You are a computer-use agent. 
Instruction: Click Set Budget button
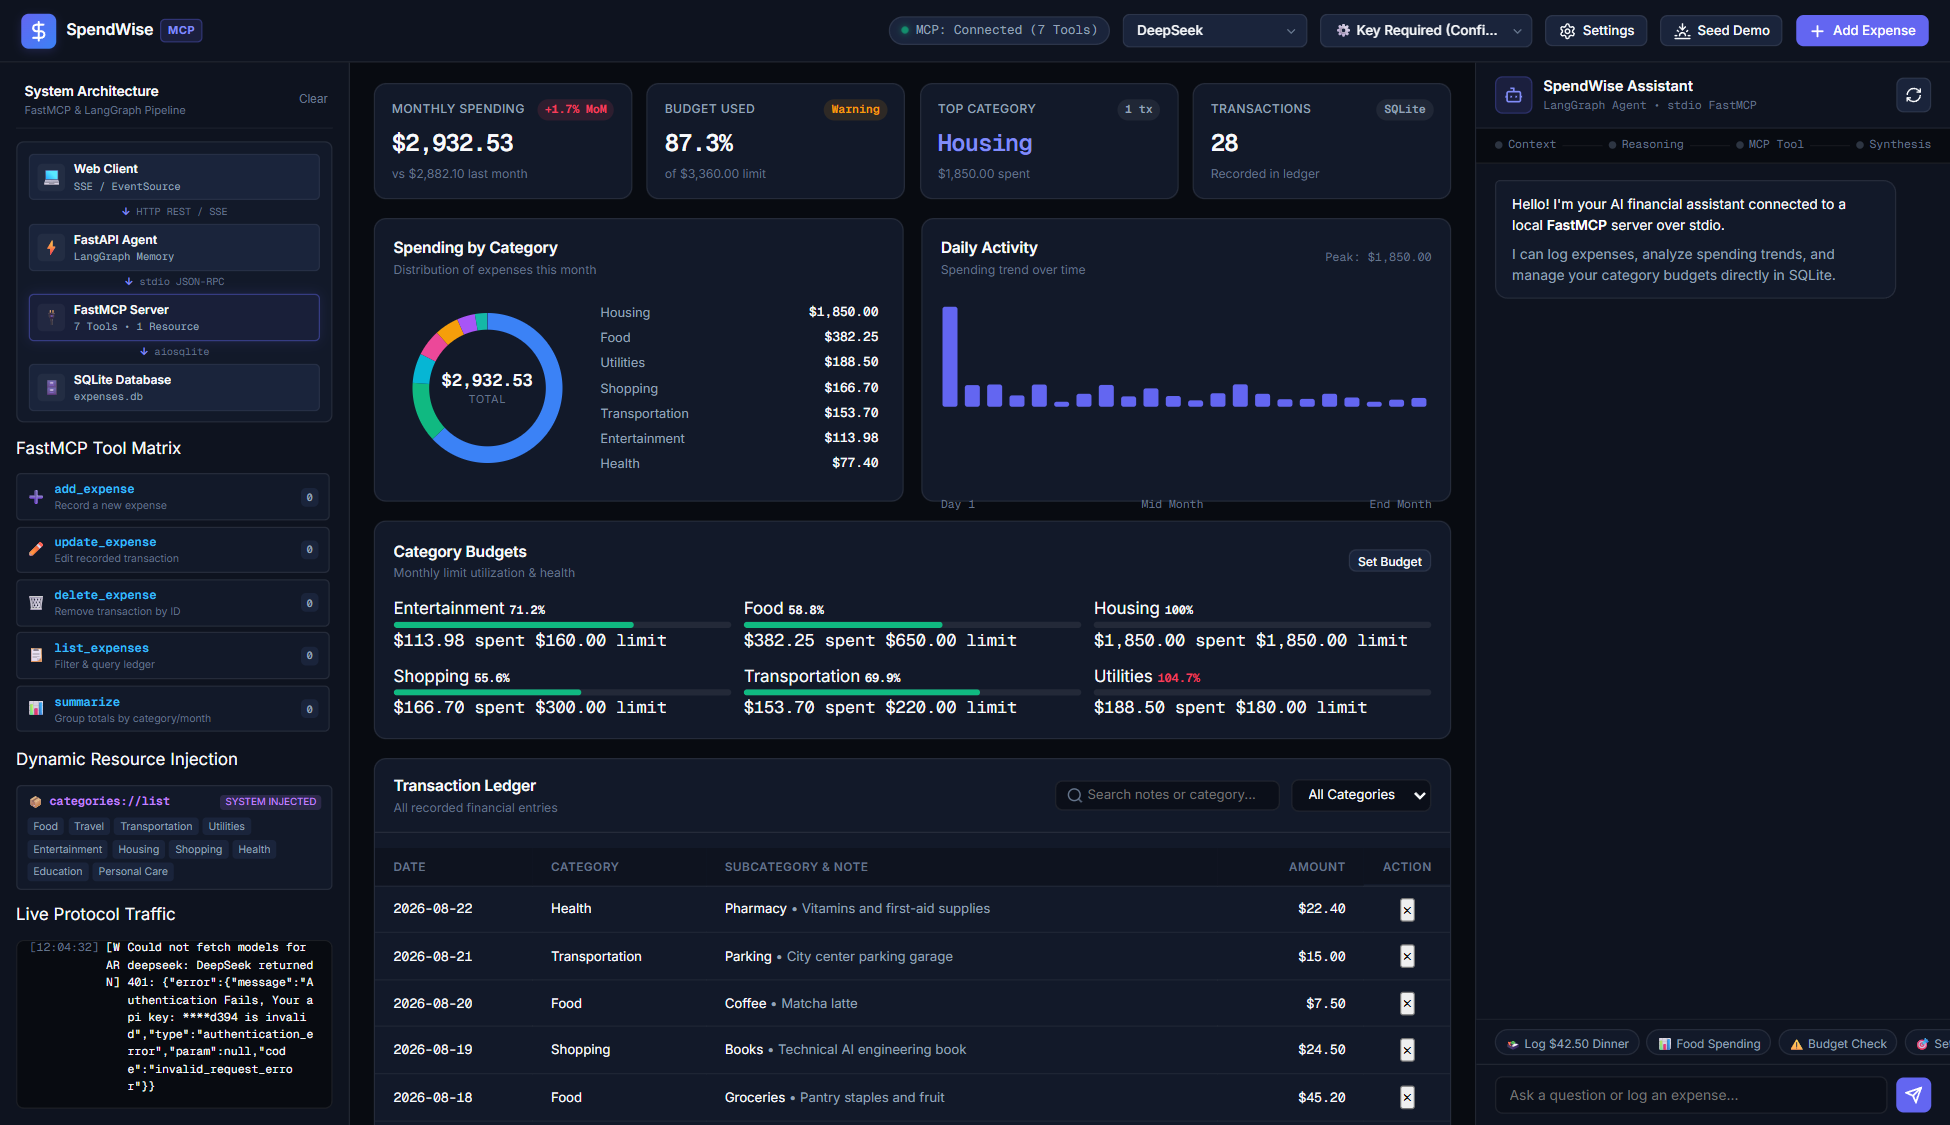click(x=1389, y=562)
